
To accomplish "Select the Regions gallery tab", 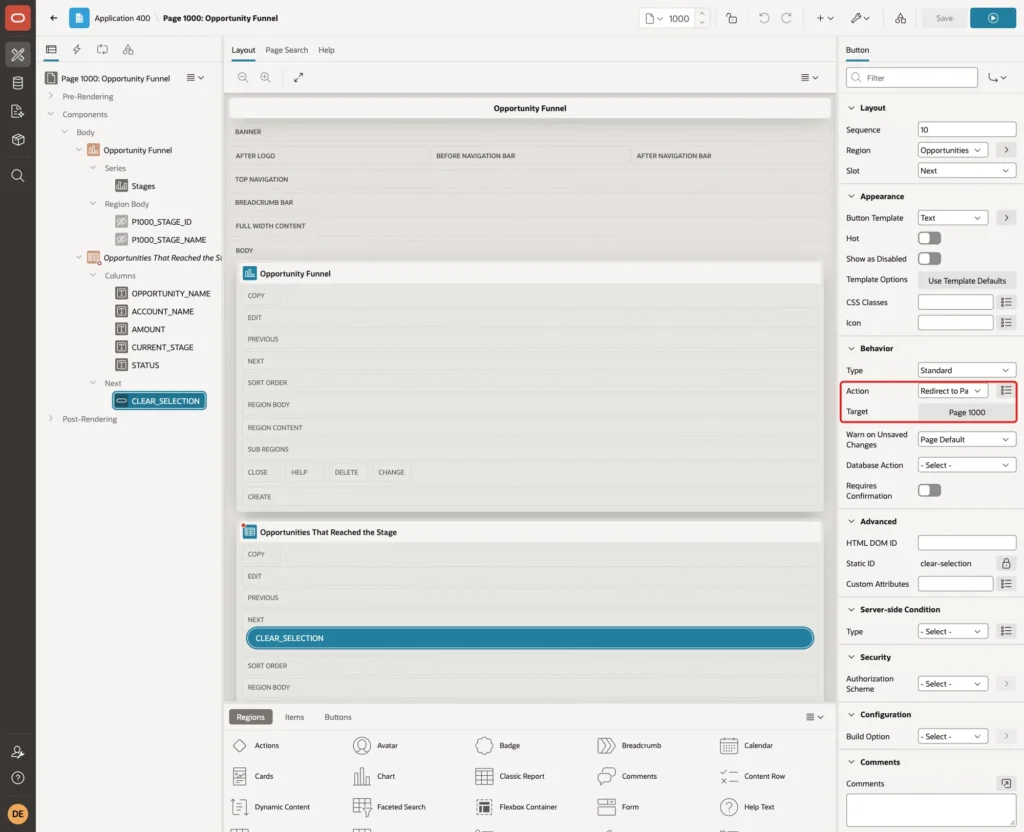I will [250, 717].
